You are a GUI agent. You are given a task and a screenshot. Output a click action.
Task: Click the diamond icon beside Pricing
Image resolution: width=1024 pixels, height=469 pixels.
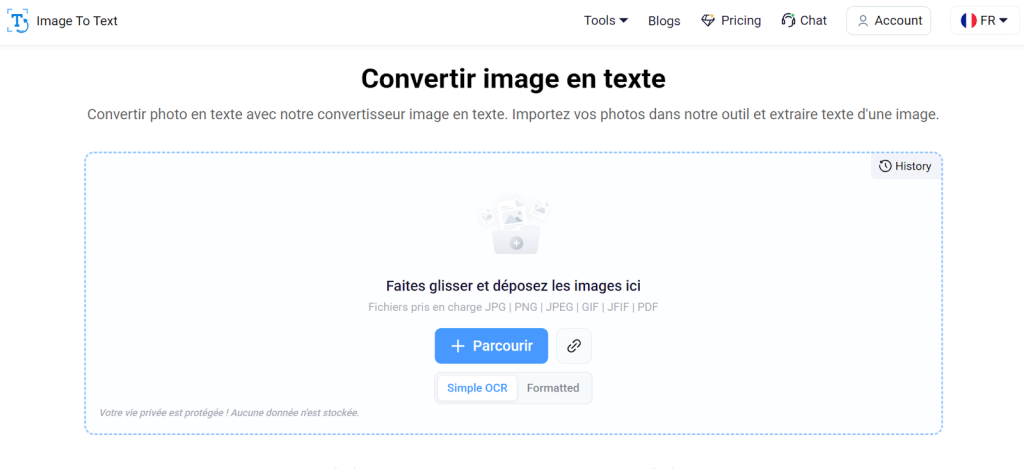pyautogui.click(x=708, y=21)
